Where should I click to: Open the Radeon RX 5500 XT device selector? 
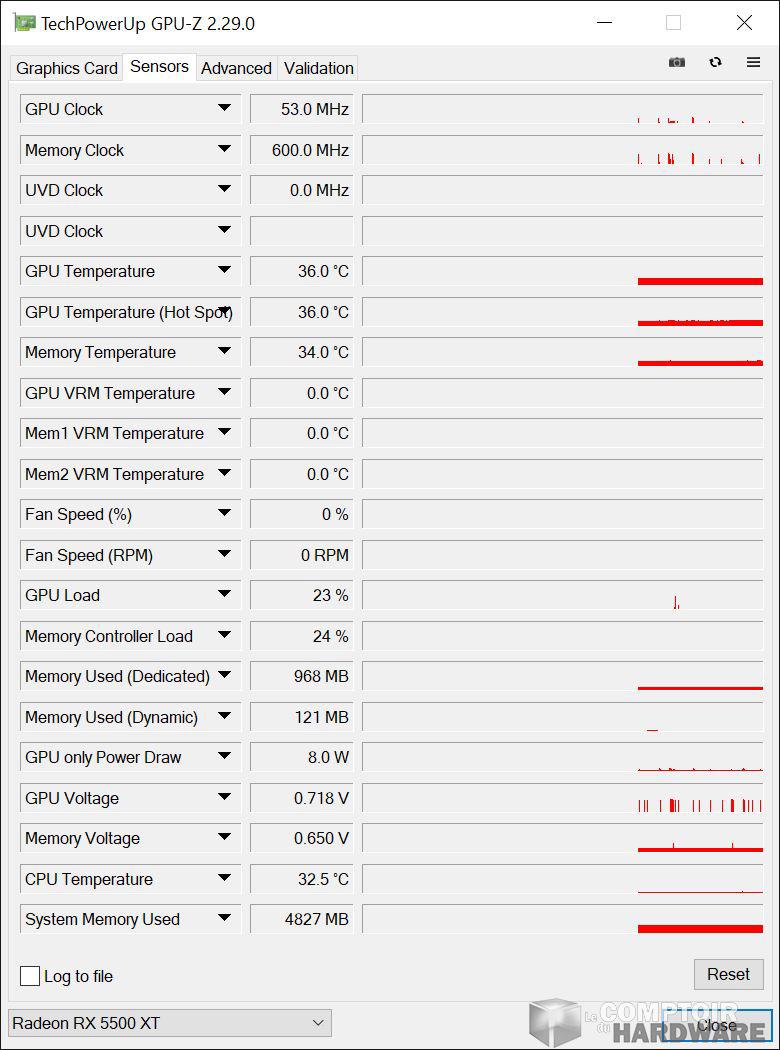(x=168, y=1023)
